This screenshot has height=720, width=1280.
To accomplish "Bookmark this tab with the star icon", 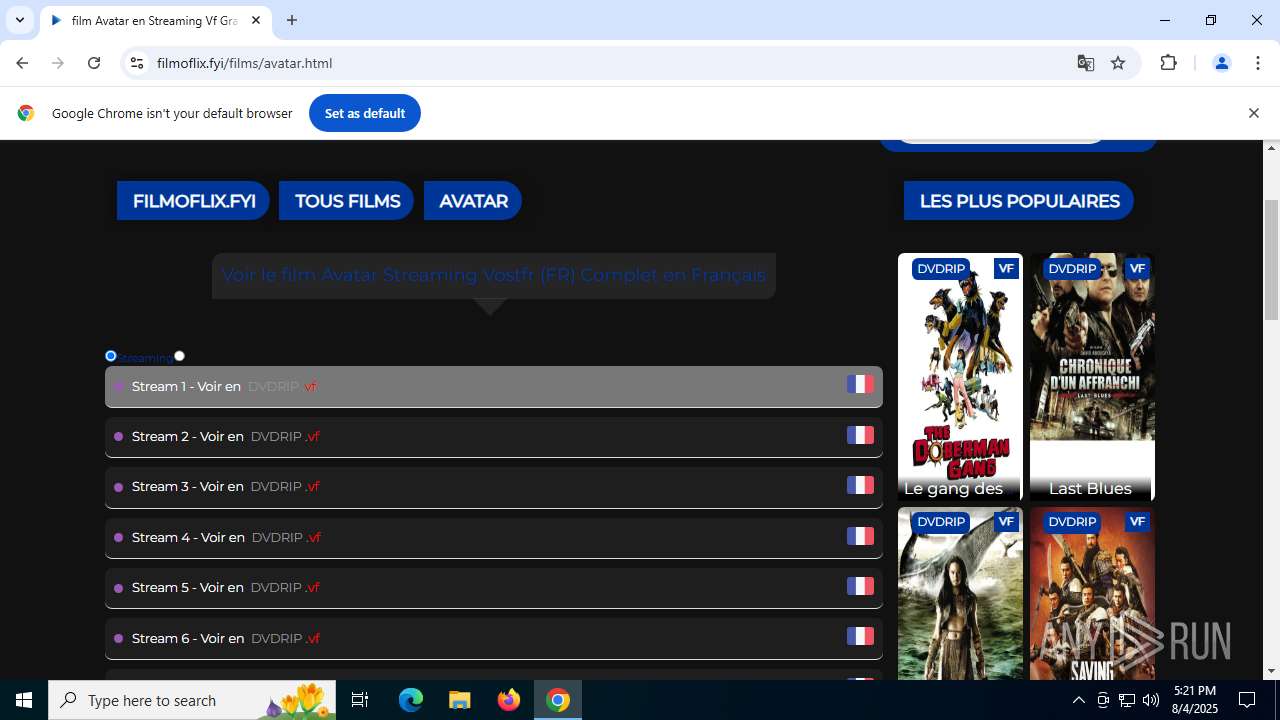I will [x=1118, y=63].
